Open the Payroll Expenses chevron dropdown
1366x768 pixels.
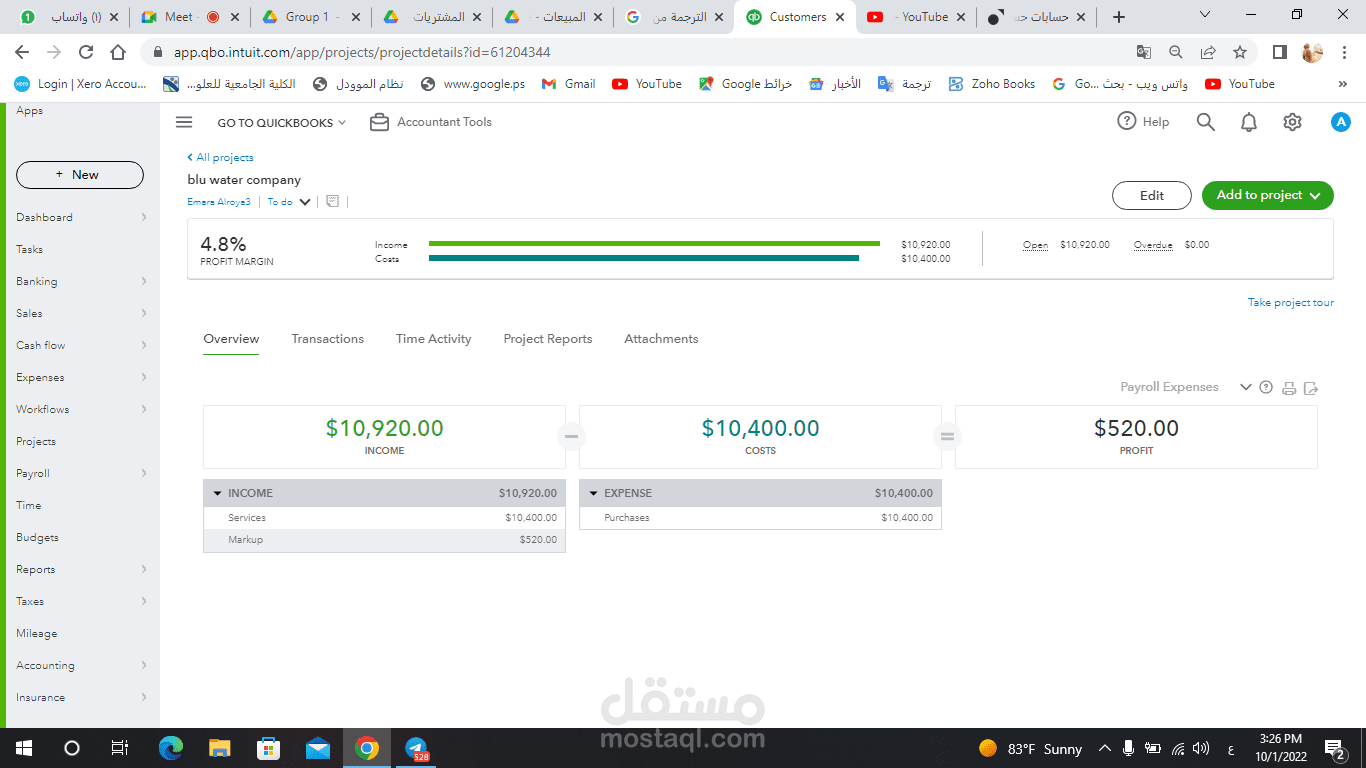[x=1246, y=387]
